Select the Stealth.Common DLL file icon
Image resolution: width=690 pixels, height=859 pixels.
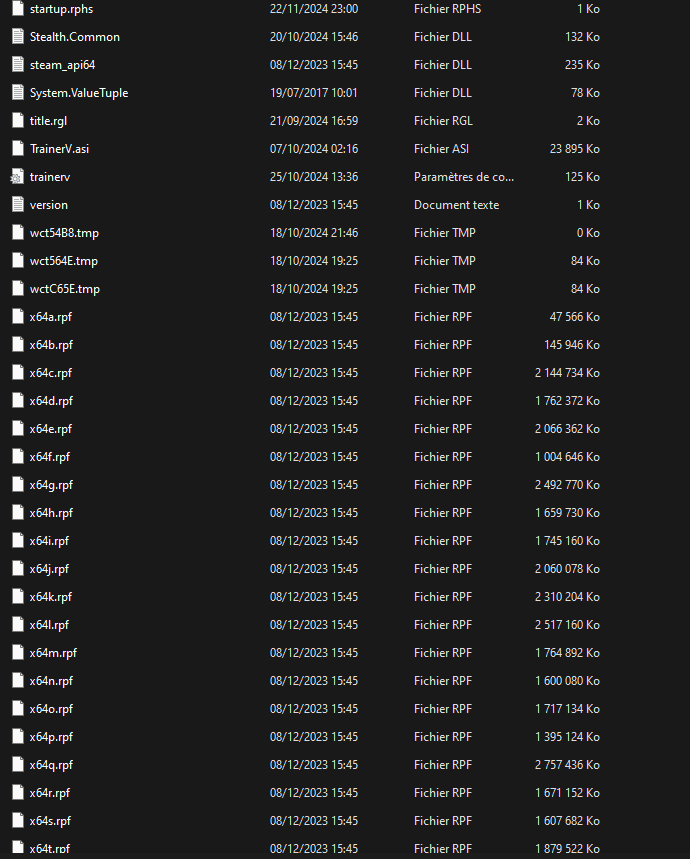click(x=17, y=37)
